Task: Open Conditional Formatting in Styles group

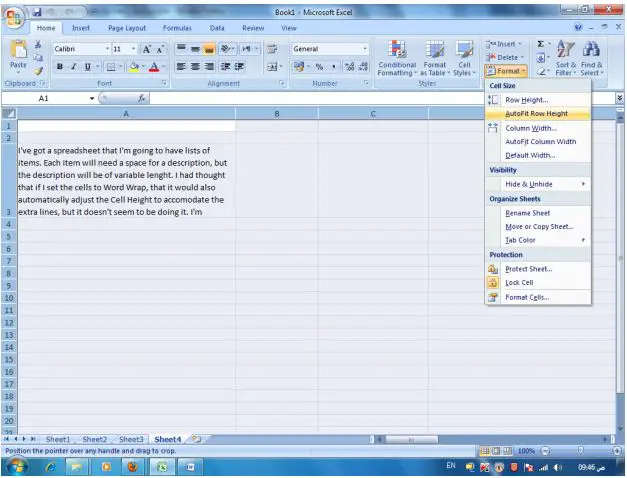Action: pyautogui.click(x=397, y=58)
